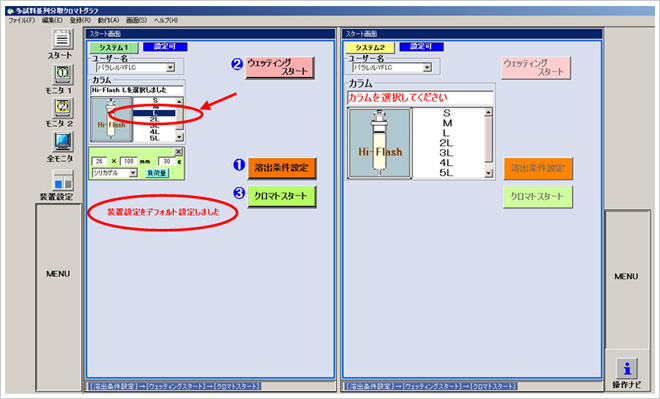Click the System 1 溶出条件設定 button
Screen dimensions: 660x399
click(x=282, y=168)
